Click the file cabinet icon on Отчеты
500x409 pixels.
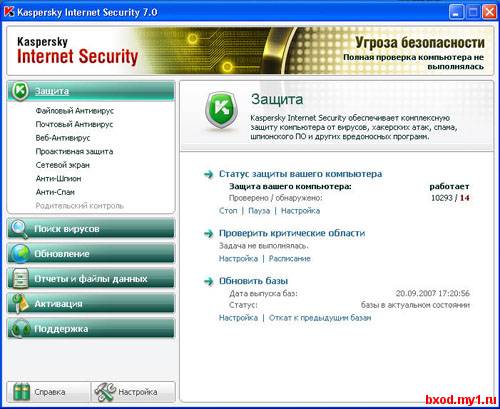pyautogui.click(x=20, y=278)
